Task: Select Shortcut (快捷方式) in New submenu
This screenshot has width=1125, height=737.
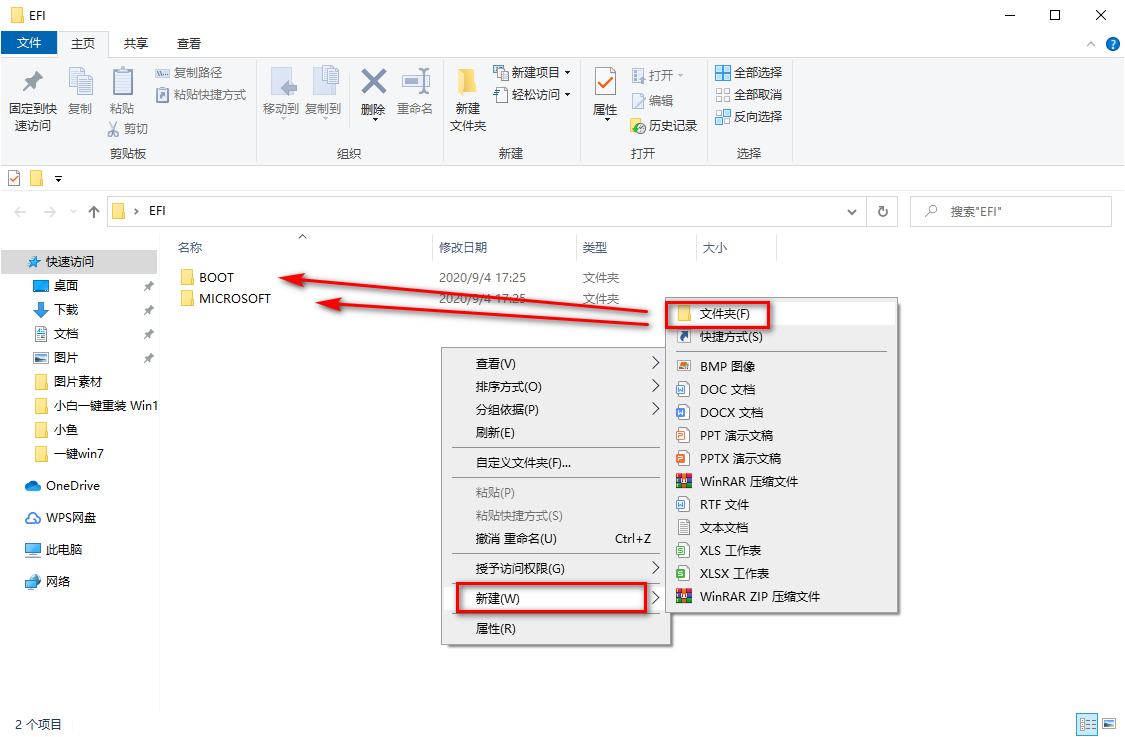Action: [781, 337]
